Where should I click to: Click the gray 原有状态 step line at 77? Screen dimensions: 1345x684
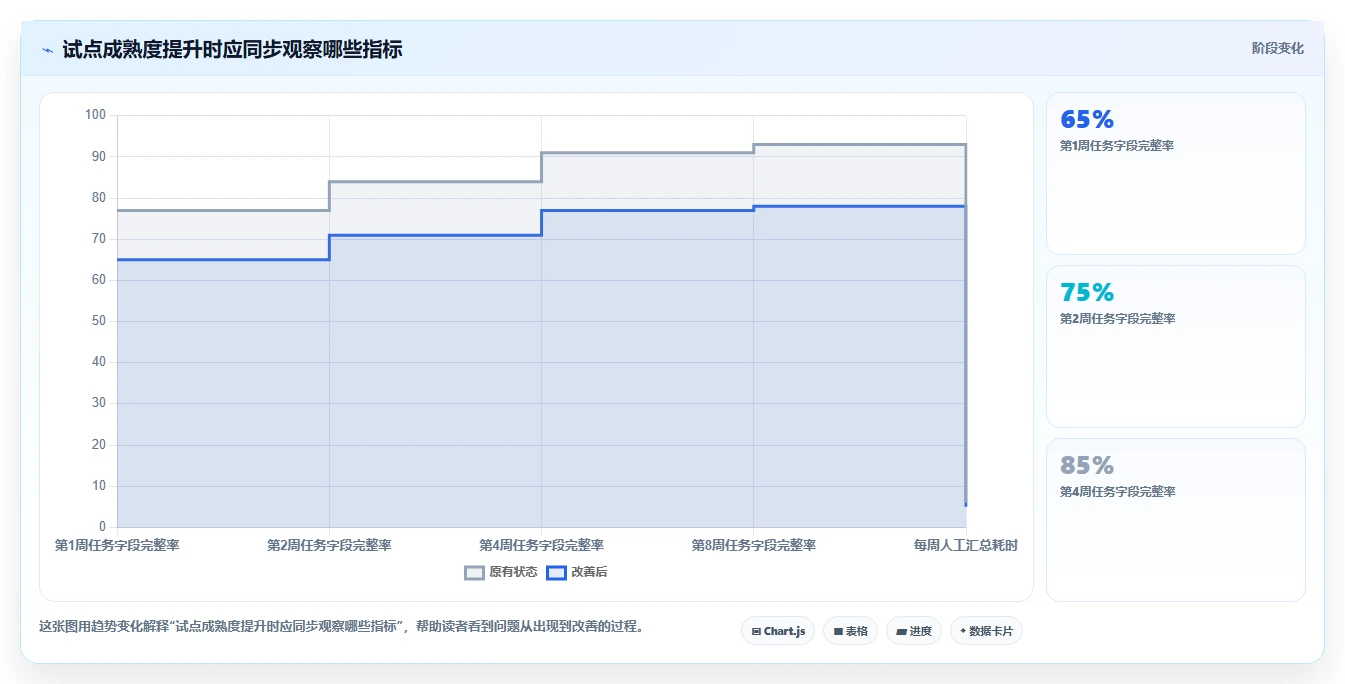click(223, 210)
